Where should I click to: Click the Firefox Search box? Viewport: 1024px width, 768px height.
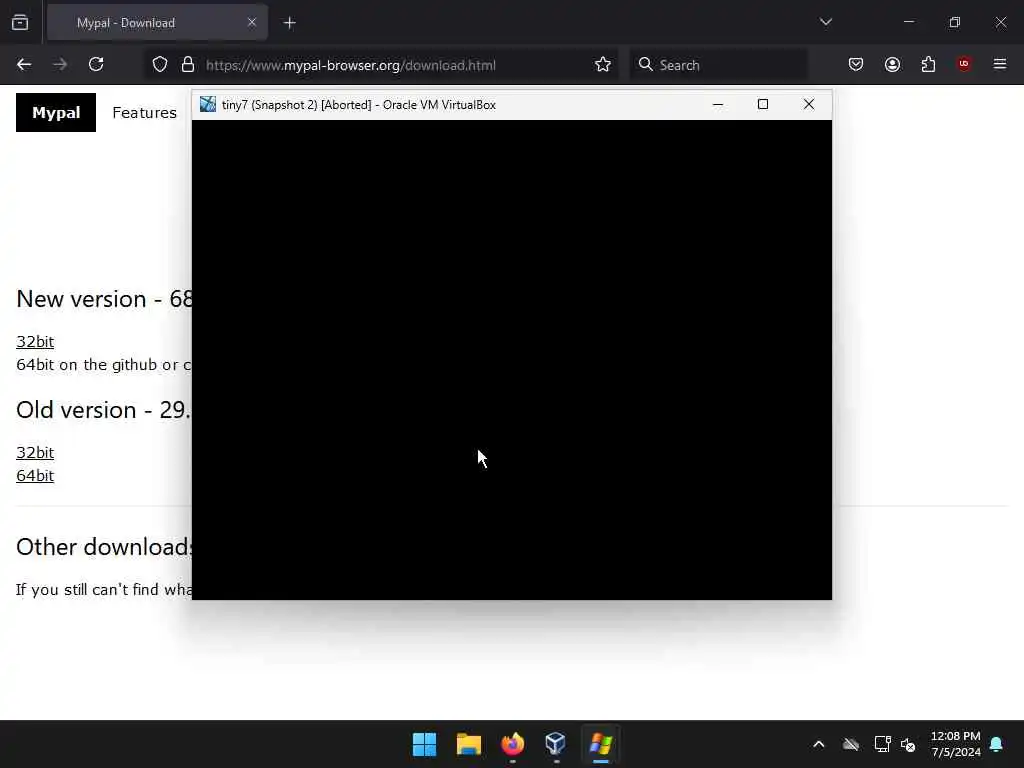click(x=718, y=65)
